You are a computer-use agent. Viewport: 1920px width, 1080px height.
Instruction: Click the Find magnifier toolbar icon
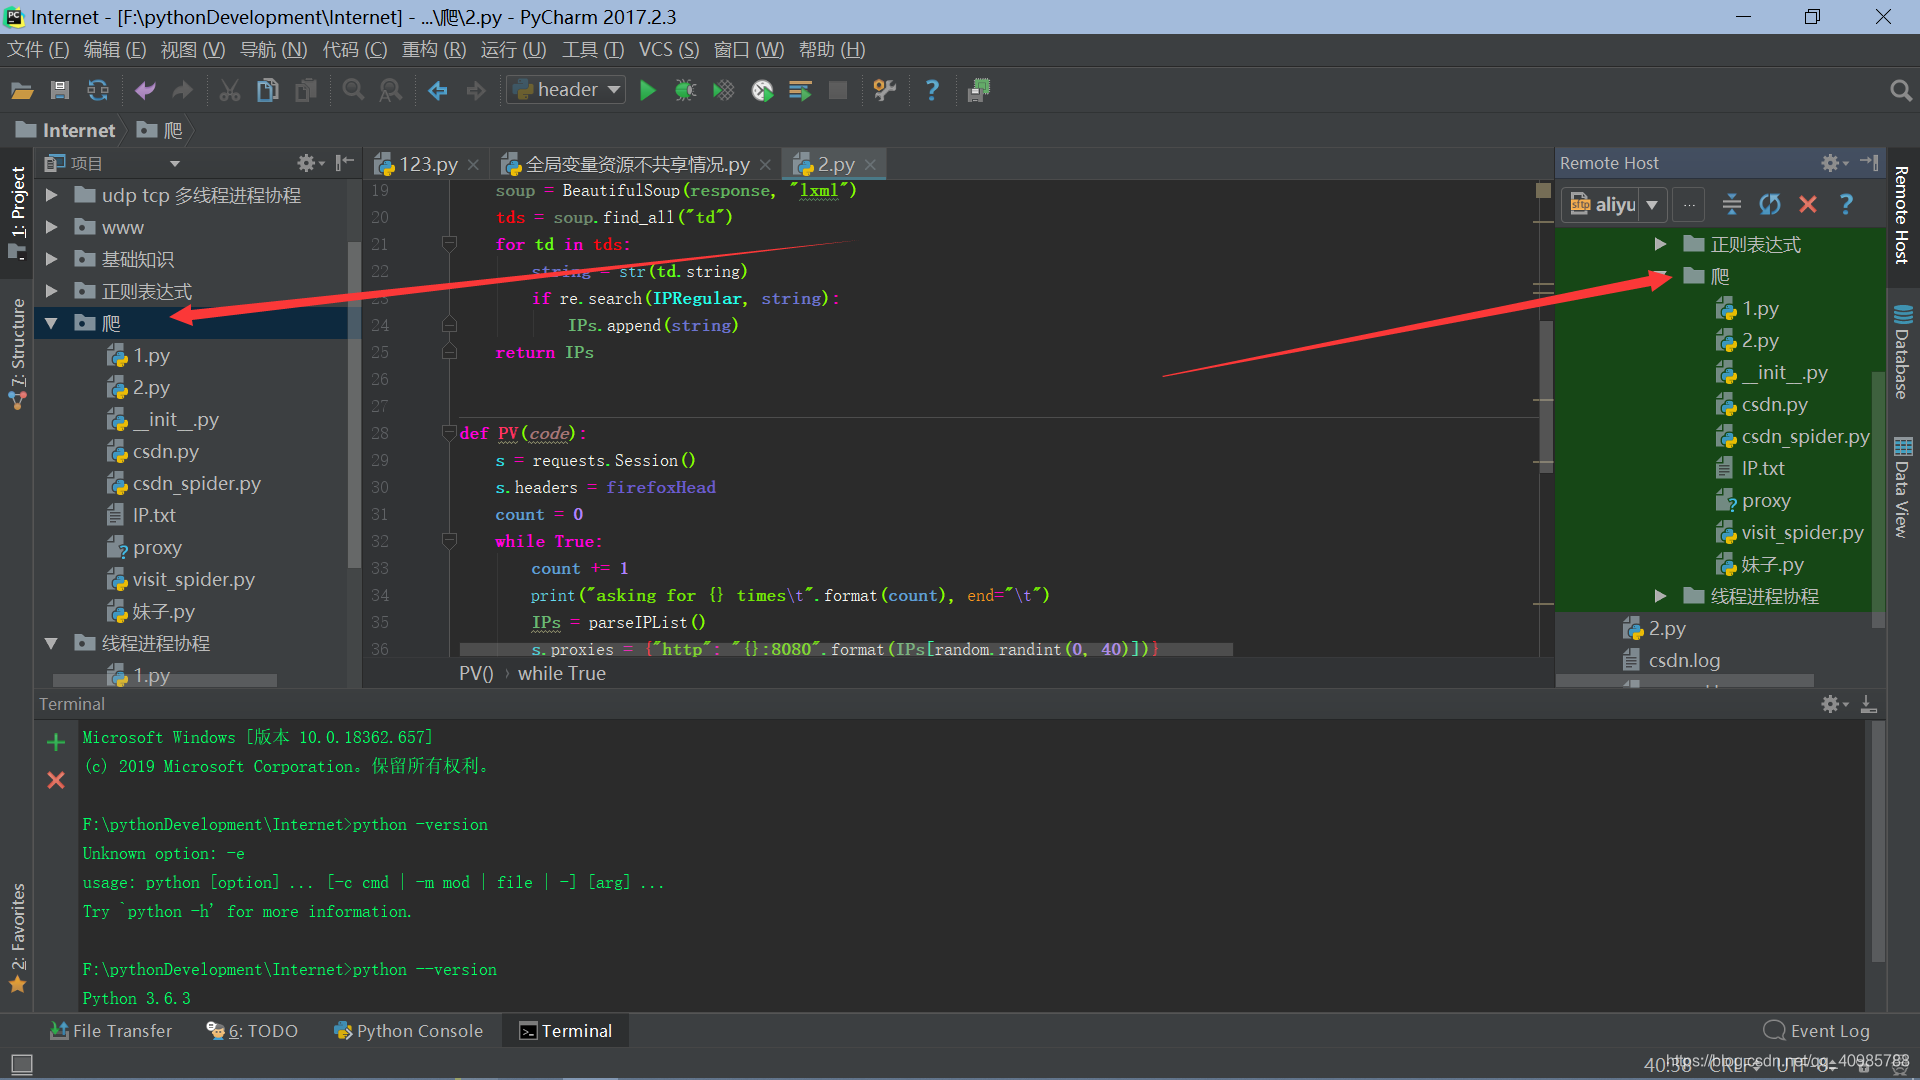[353, 91]
